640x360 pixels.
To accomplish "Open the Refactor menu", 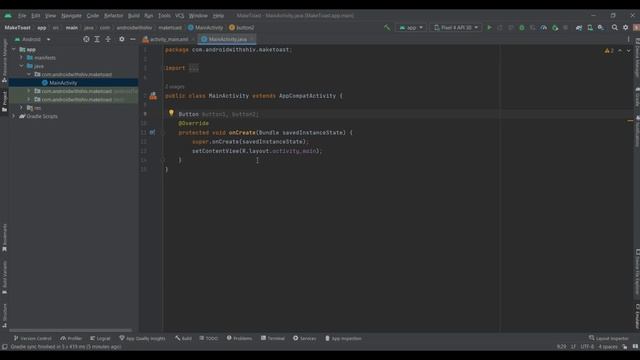I will coord(113,16).
